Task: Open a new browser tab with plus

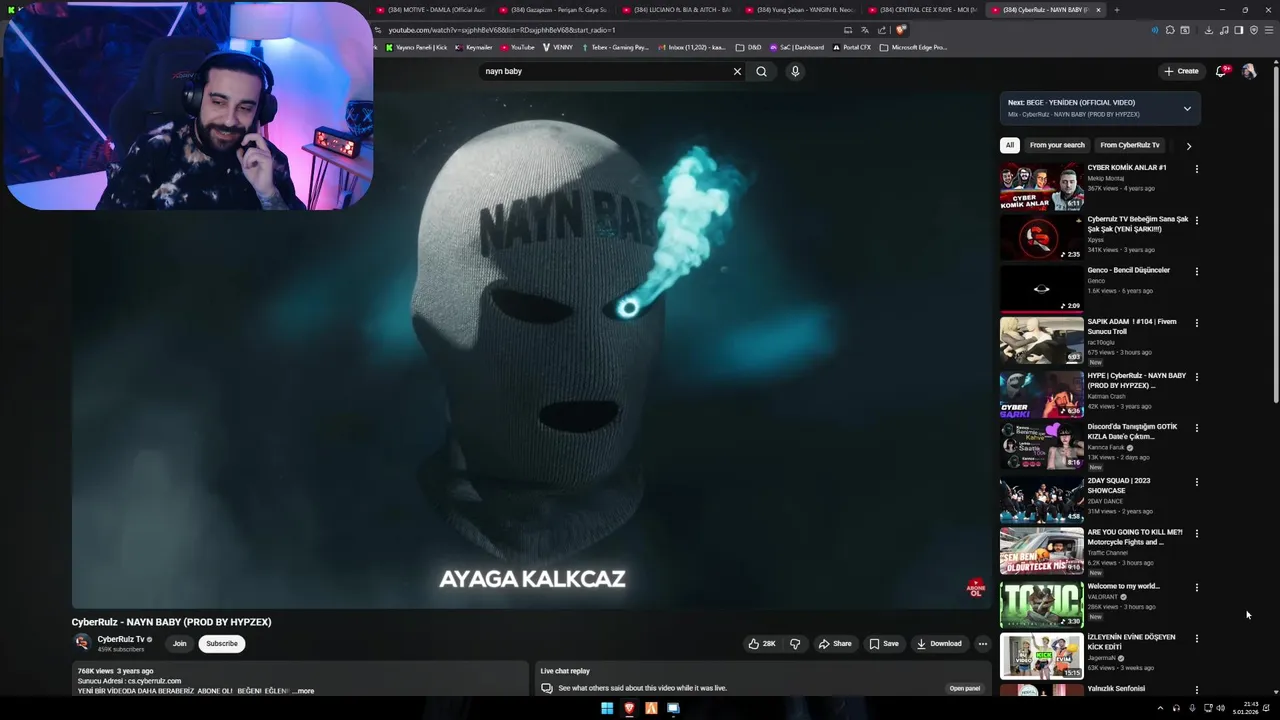Action: coord(1116,10)
